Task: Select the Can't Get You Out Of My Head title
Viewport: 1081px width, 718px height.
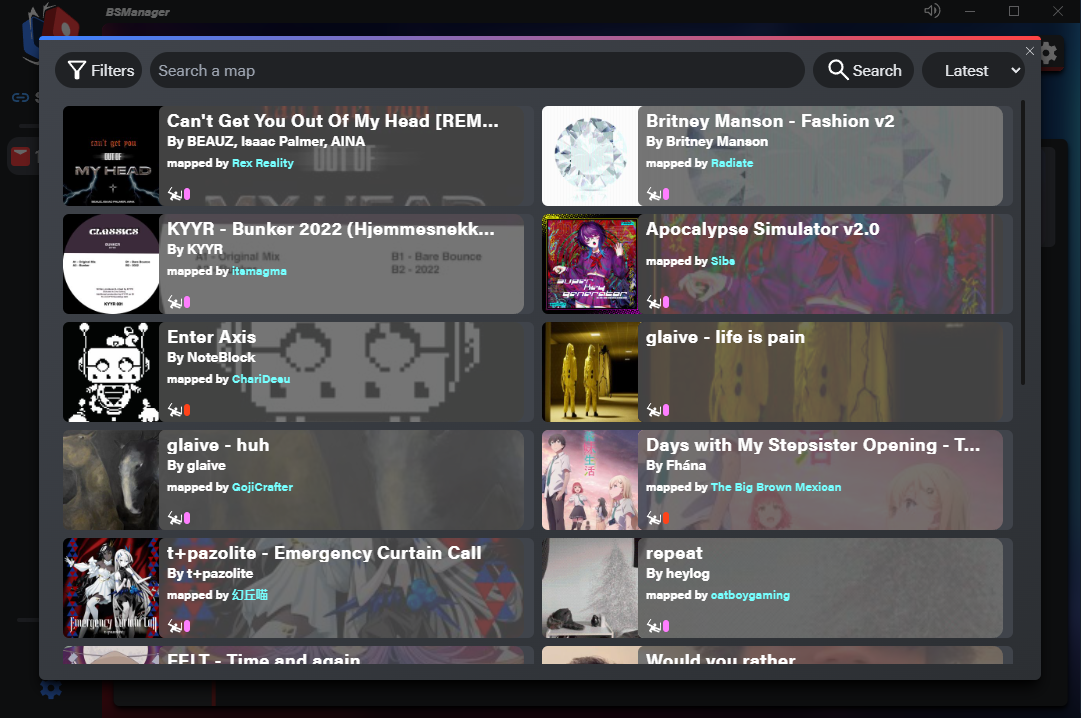Action: click(332, 121)
